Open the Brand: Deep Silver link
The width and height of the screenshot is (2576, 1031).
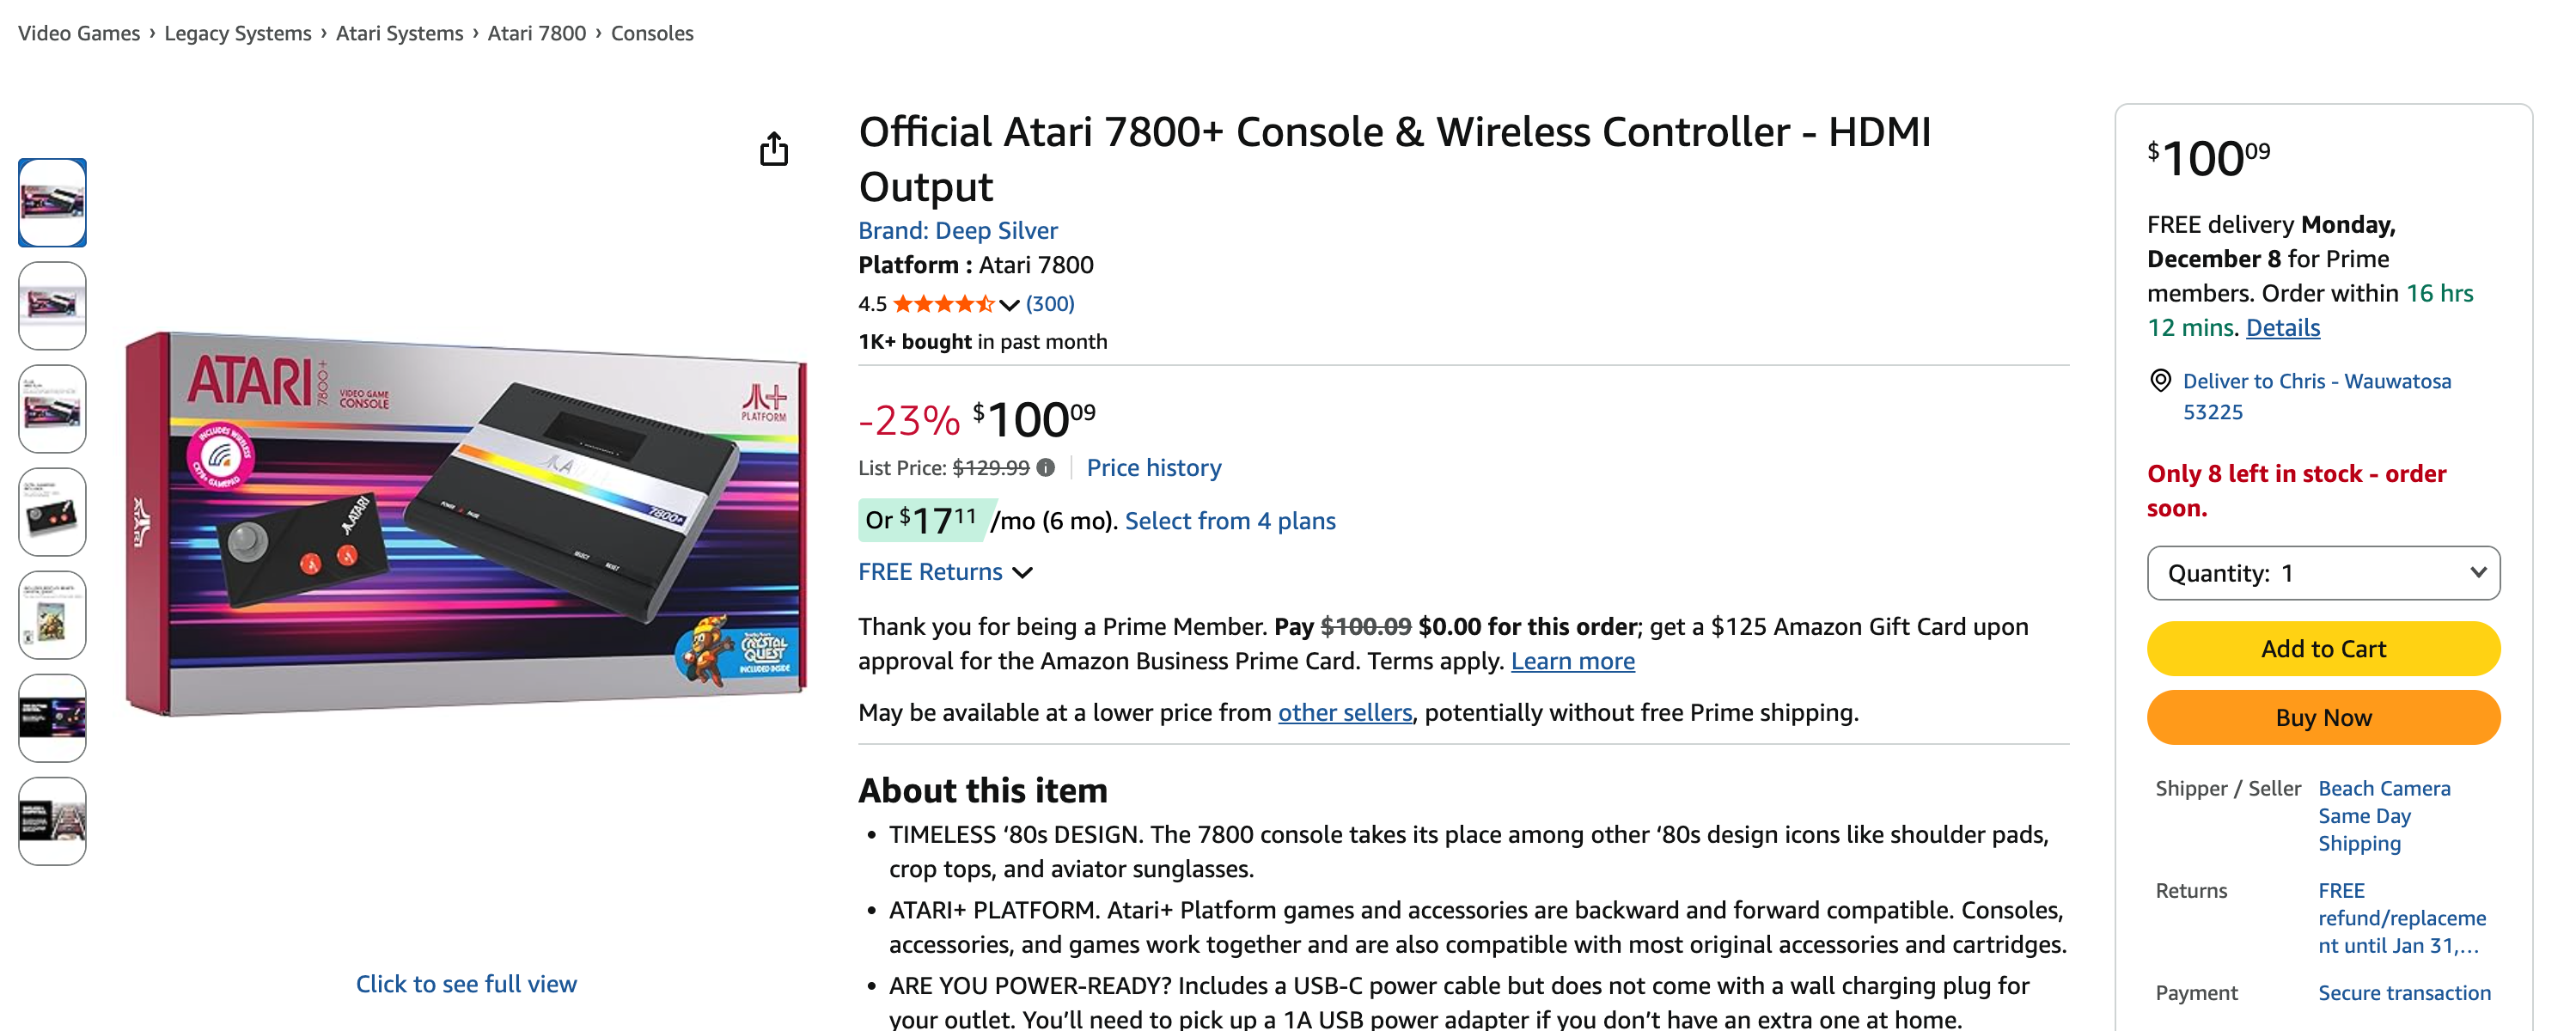pyautogui.click(x=957, y=231)
